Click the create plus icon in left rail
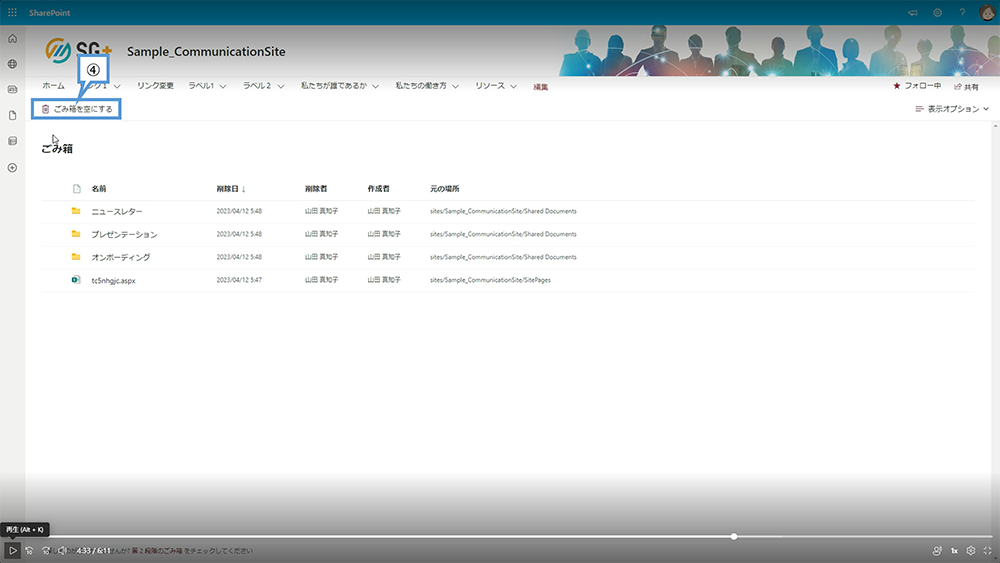This screenshot has height=563, width=1000. click(12, 168)
